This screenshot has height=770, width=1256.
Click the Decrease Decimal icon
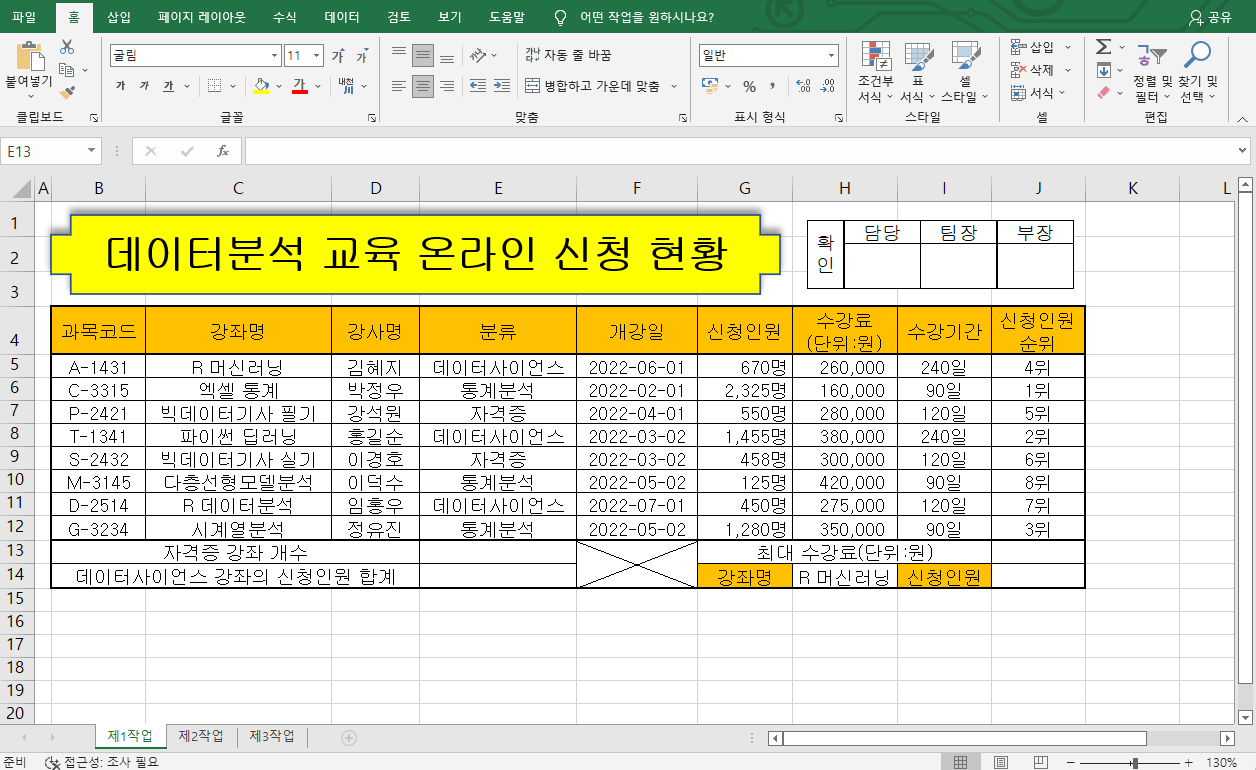[x=827, y=86]
